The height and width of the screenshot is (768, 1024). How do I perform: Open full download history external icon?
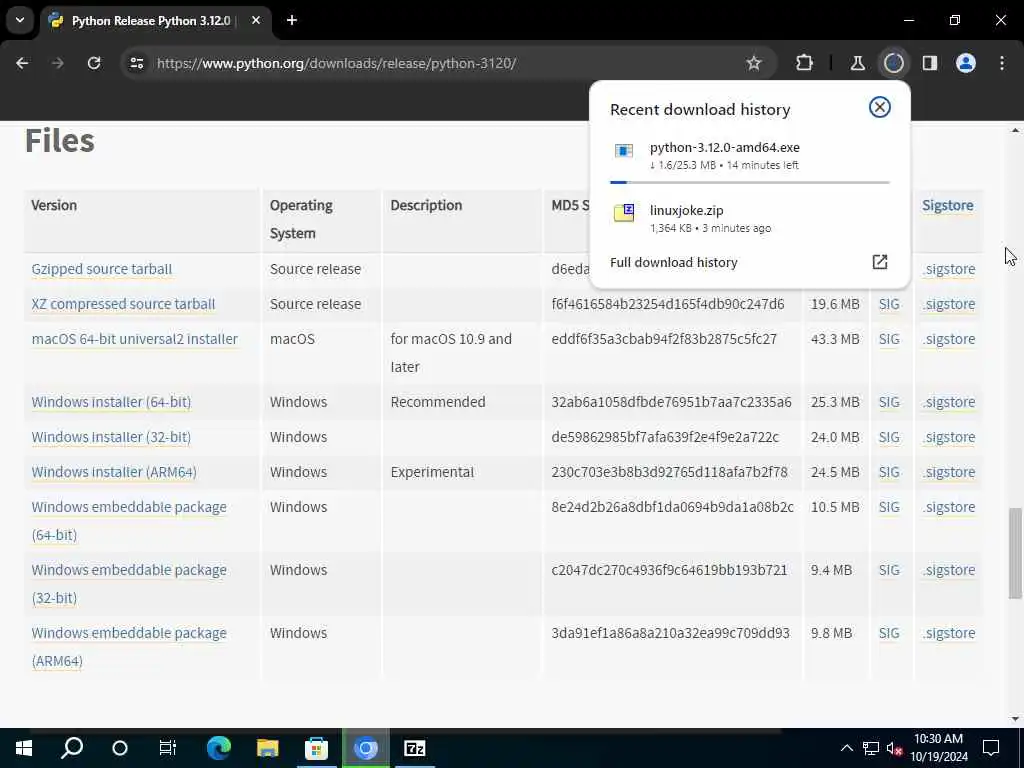coord(880,262)
